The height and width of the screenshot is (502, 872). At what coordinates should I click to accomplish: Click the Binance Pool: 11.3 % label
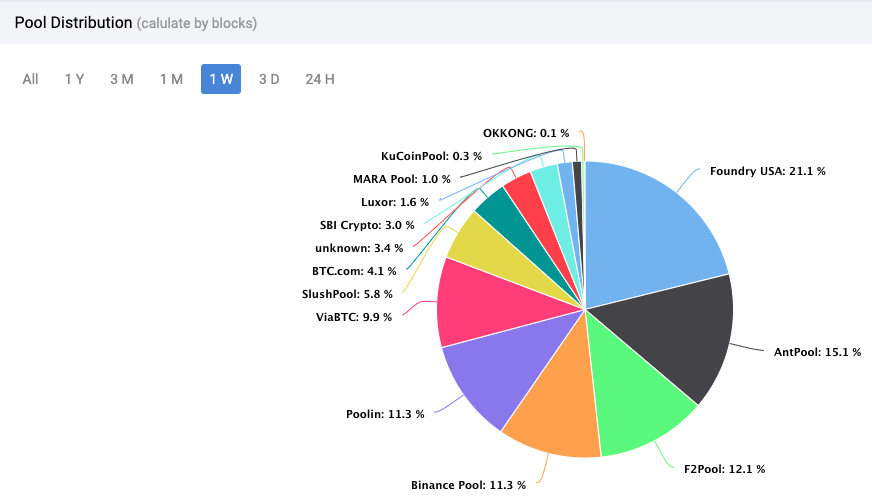coord(468,485)
